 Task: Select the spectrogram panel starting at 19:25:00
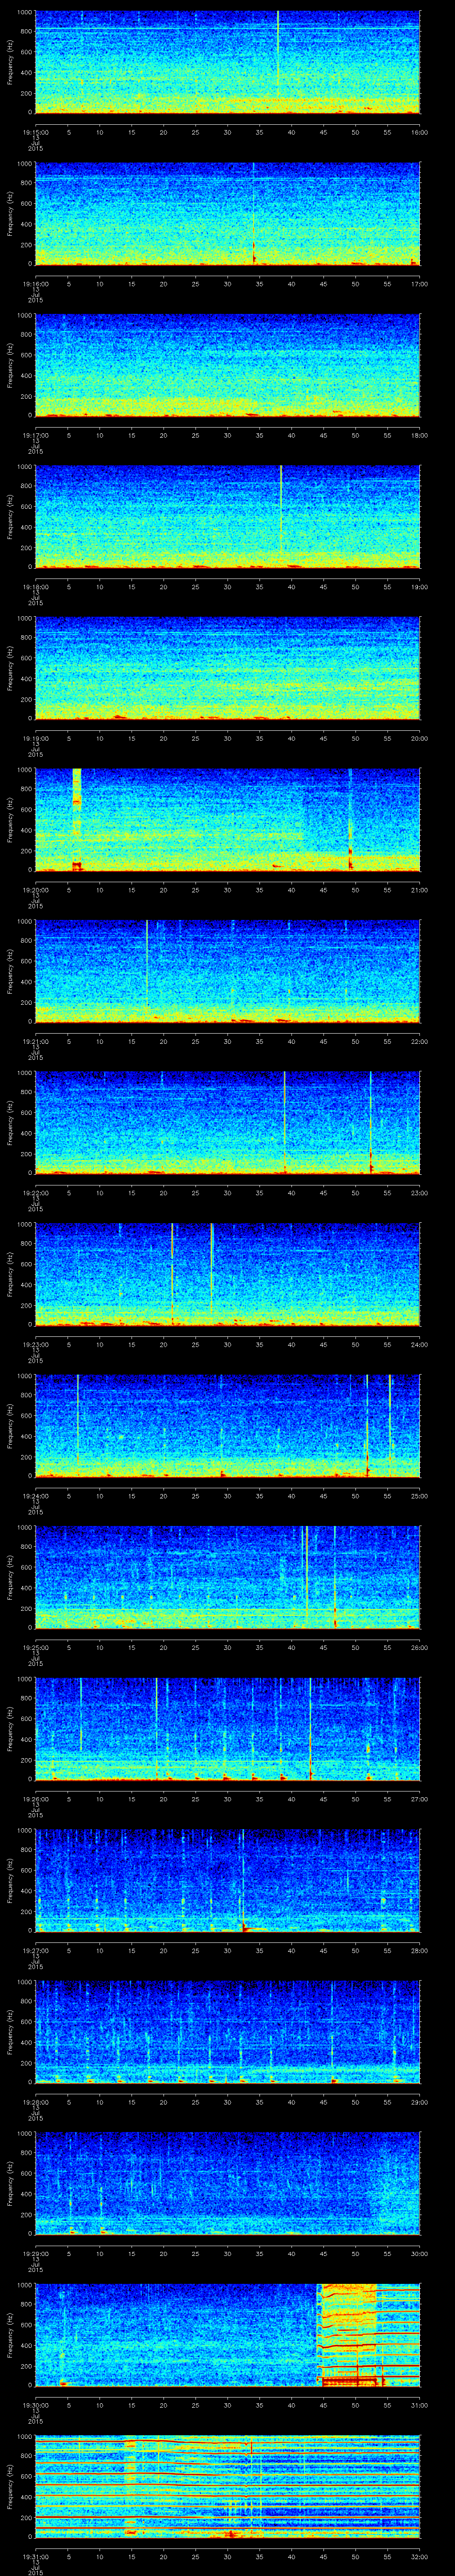(x=228, y=1577)
